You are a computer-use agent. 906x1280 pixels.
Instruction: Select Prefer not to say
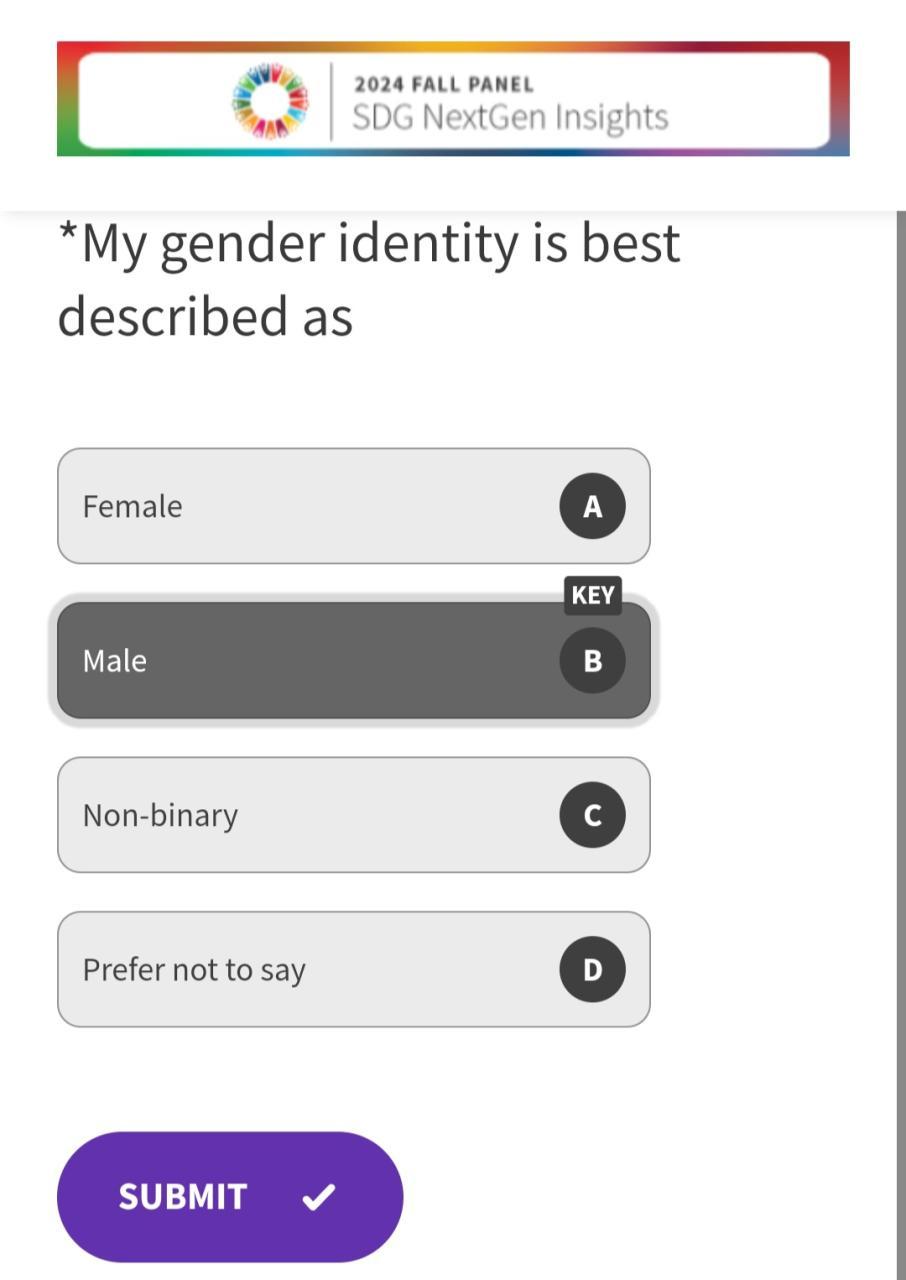click(300, 969)
